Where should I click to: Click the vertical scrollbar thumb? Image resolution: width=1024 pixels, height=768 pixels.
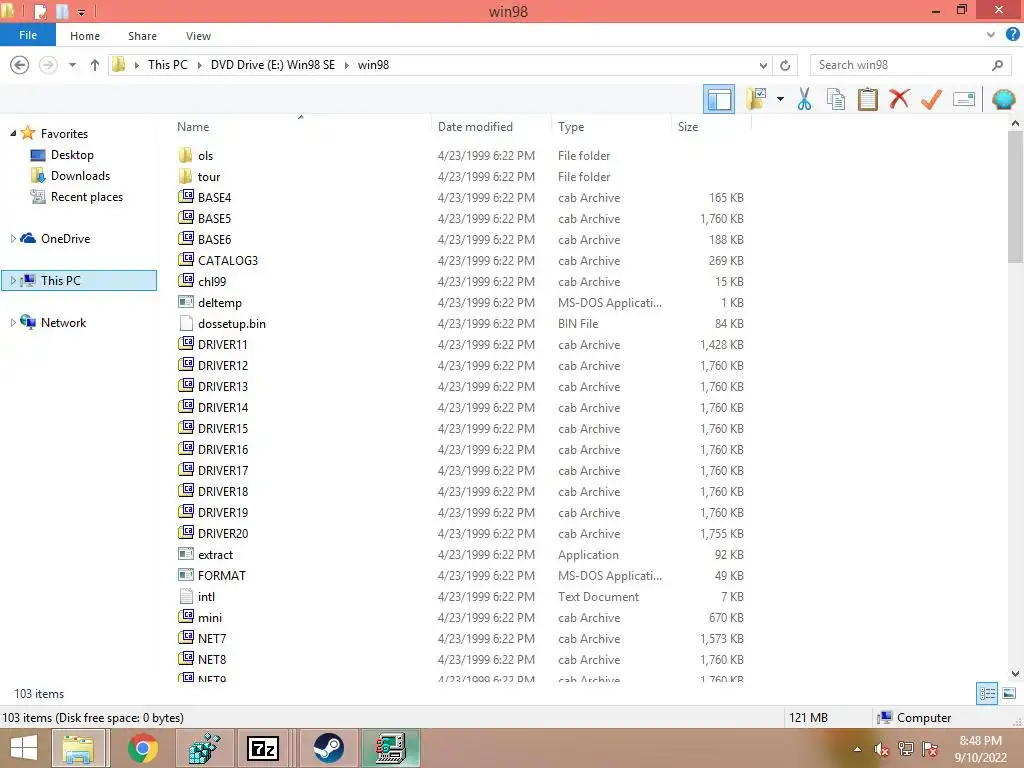1015,197
